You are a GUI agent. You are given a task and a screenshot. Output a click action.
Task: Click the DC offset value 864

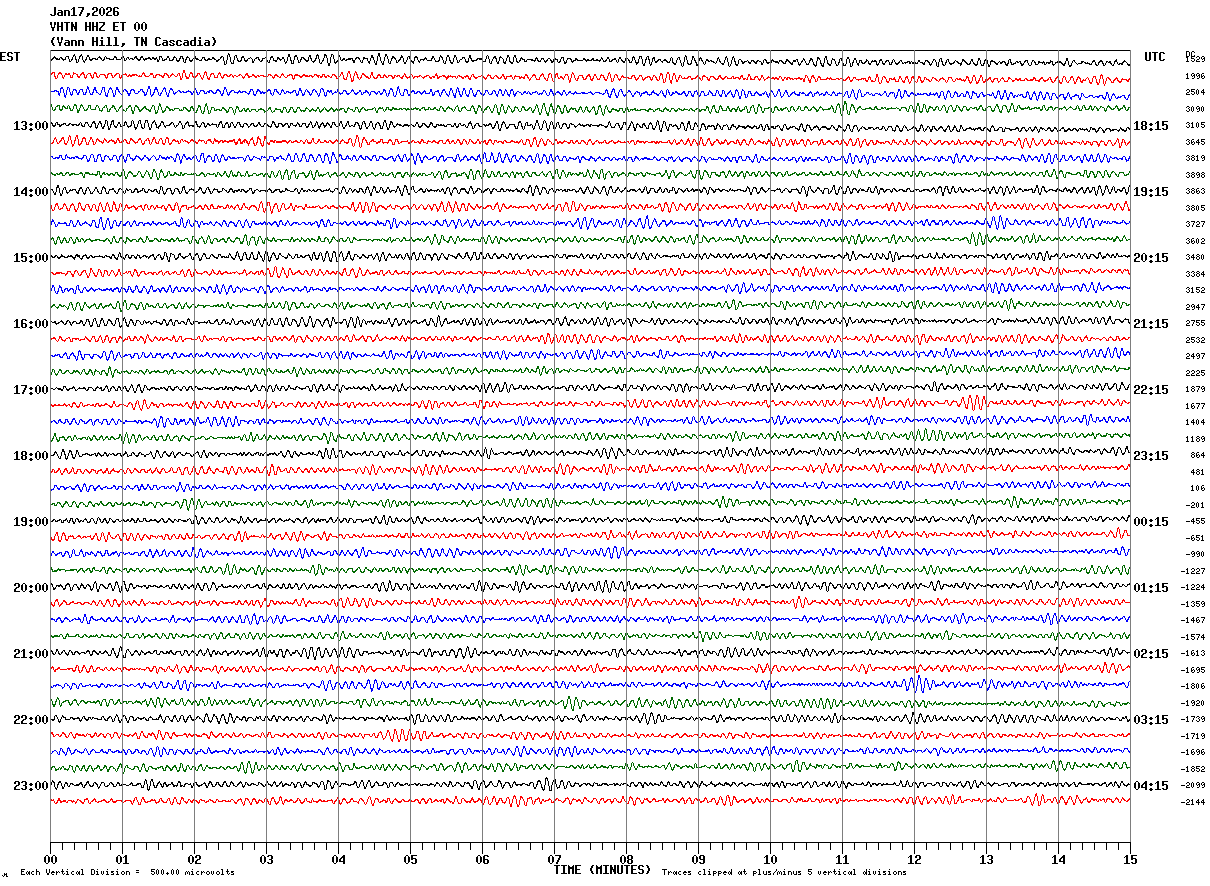pyautogui.click(x=1197, y=456)
